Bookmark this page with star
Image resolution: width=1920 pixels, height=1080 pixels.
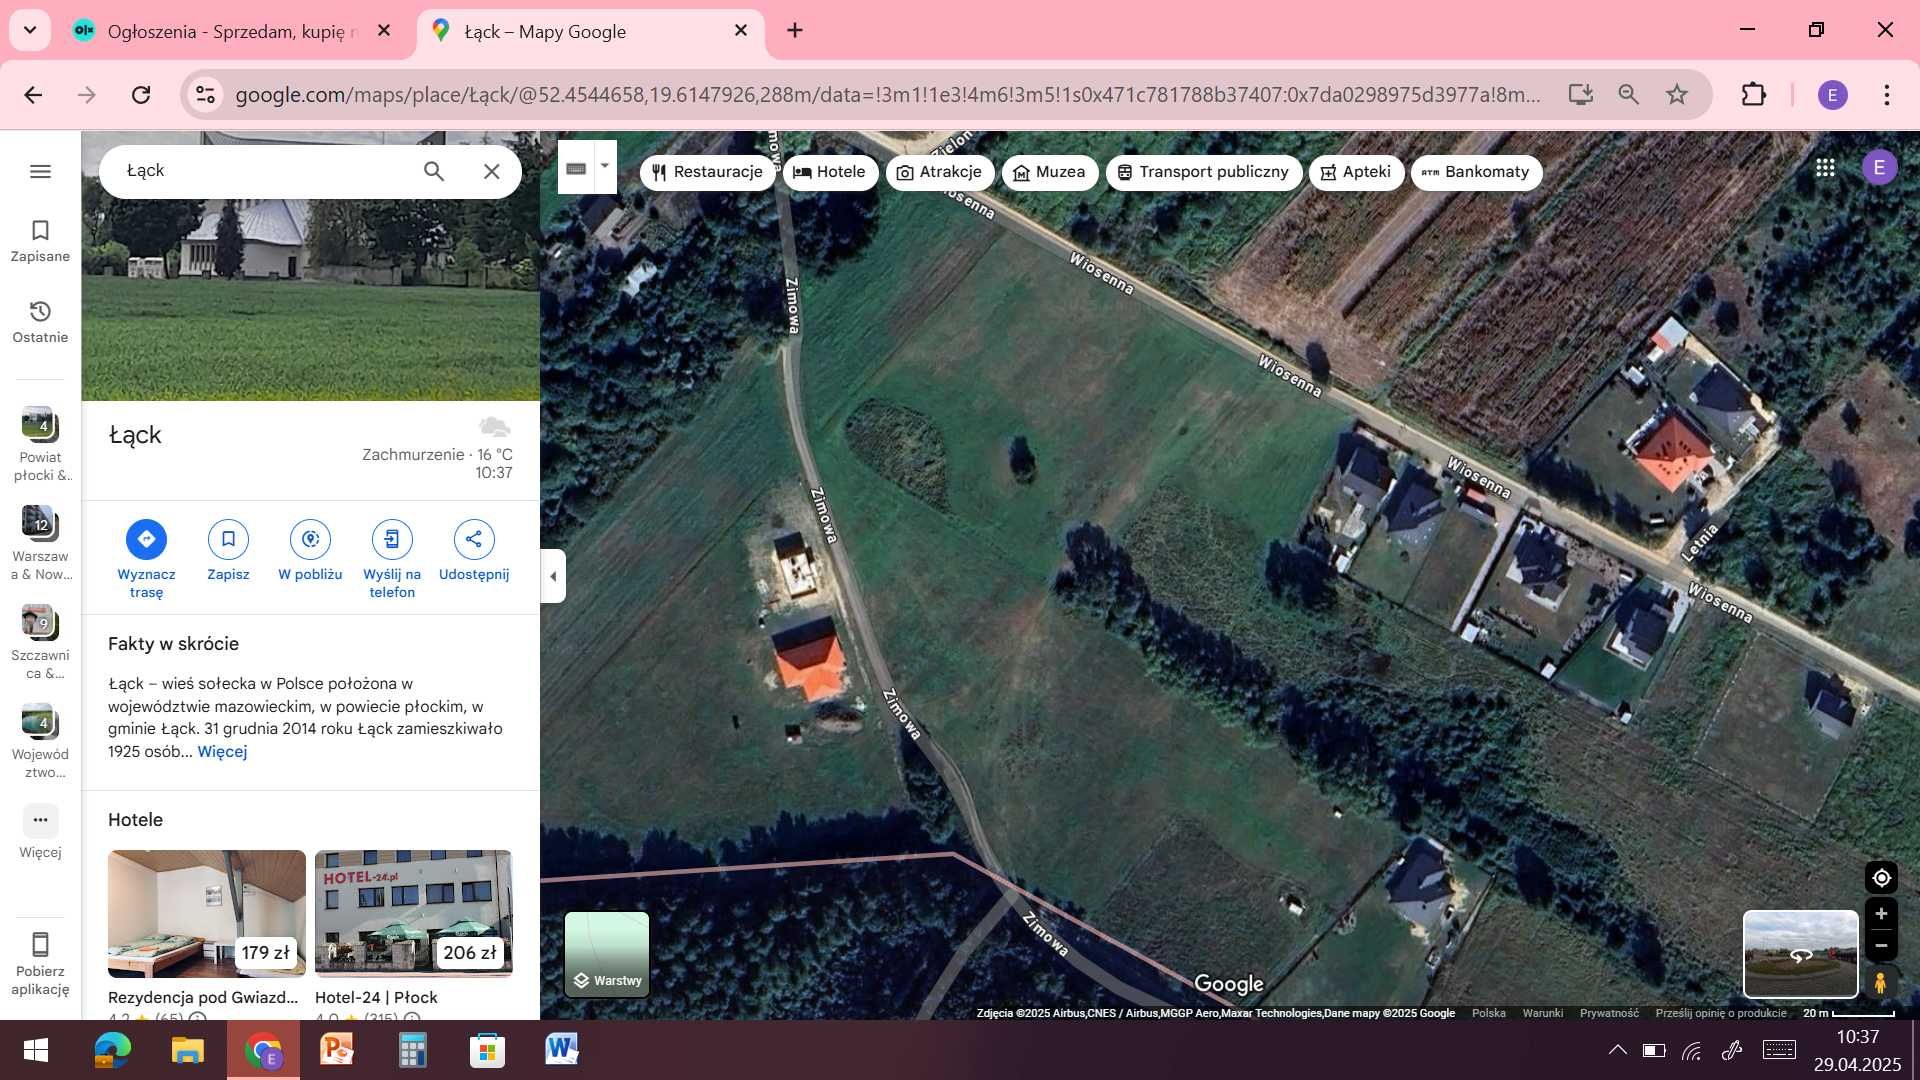1677,95
